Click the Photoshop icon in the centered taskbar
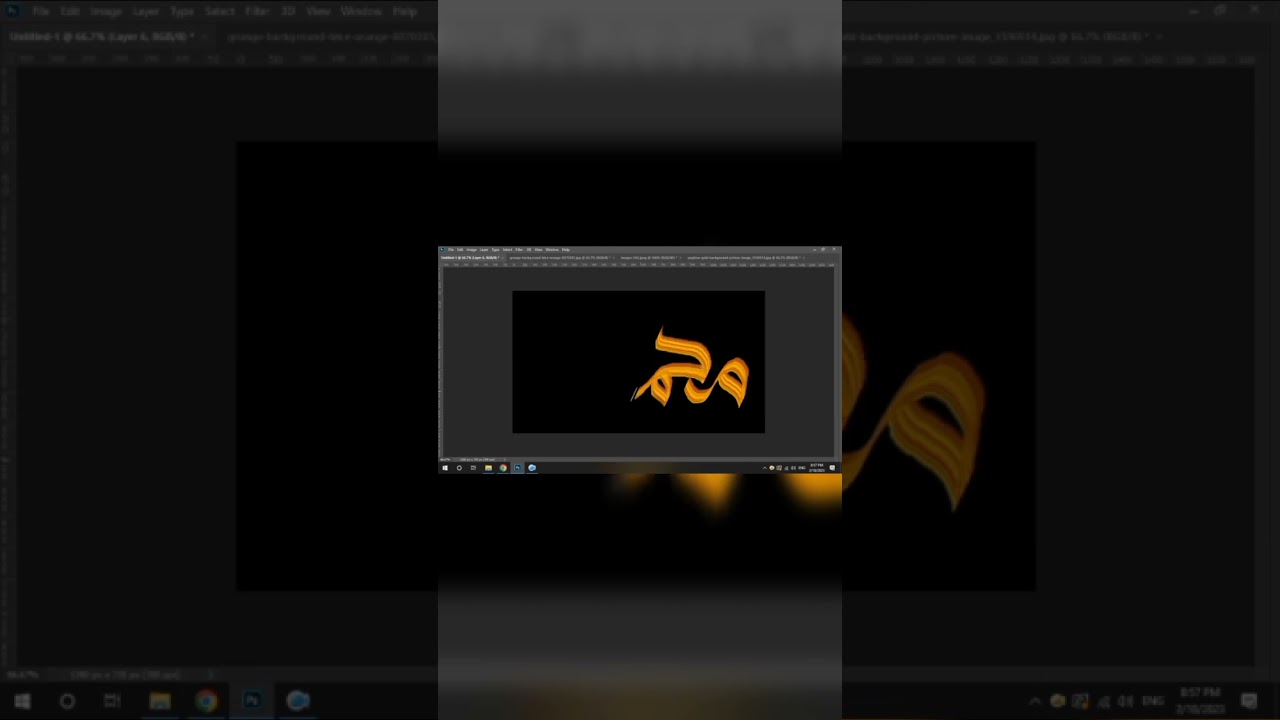1280x720 pixels. pyautogui.click(x=517, y=468)
